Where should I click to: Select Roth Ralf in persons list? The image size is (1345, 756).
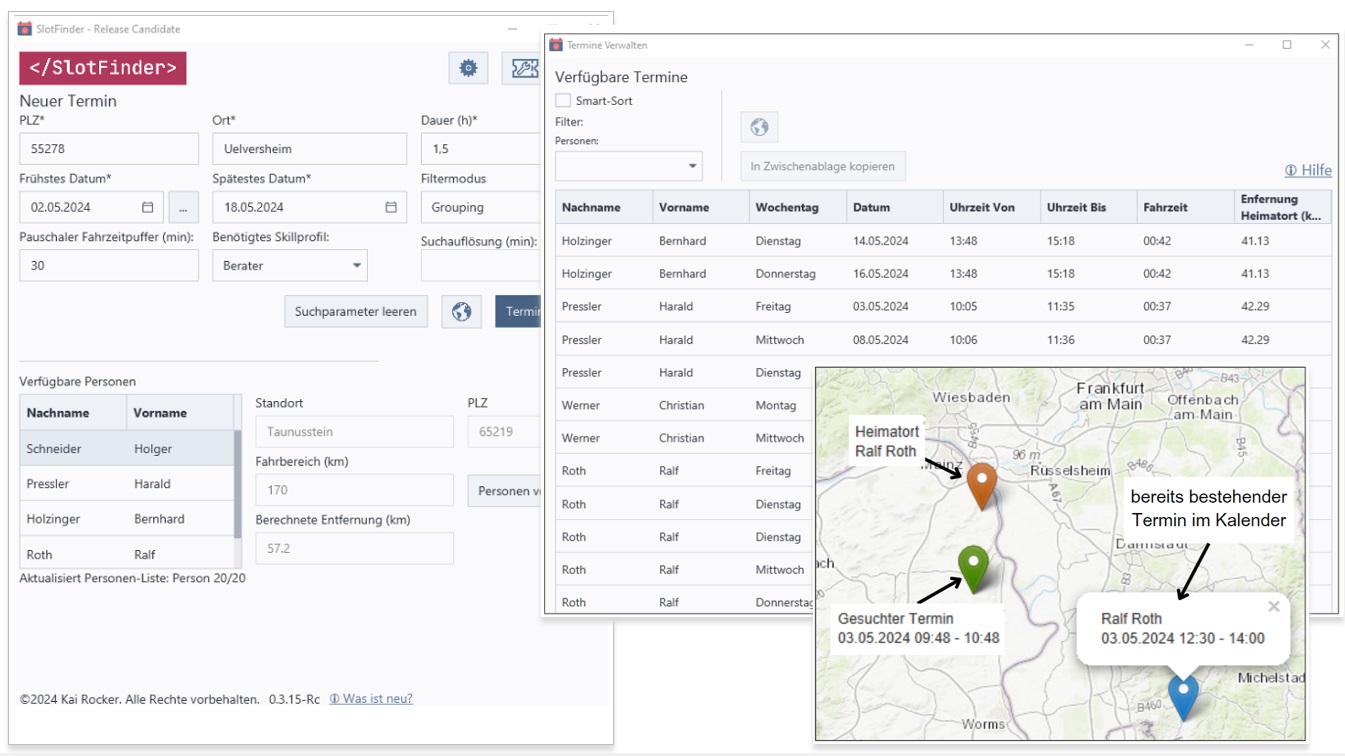[127, 553]
